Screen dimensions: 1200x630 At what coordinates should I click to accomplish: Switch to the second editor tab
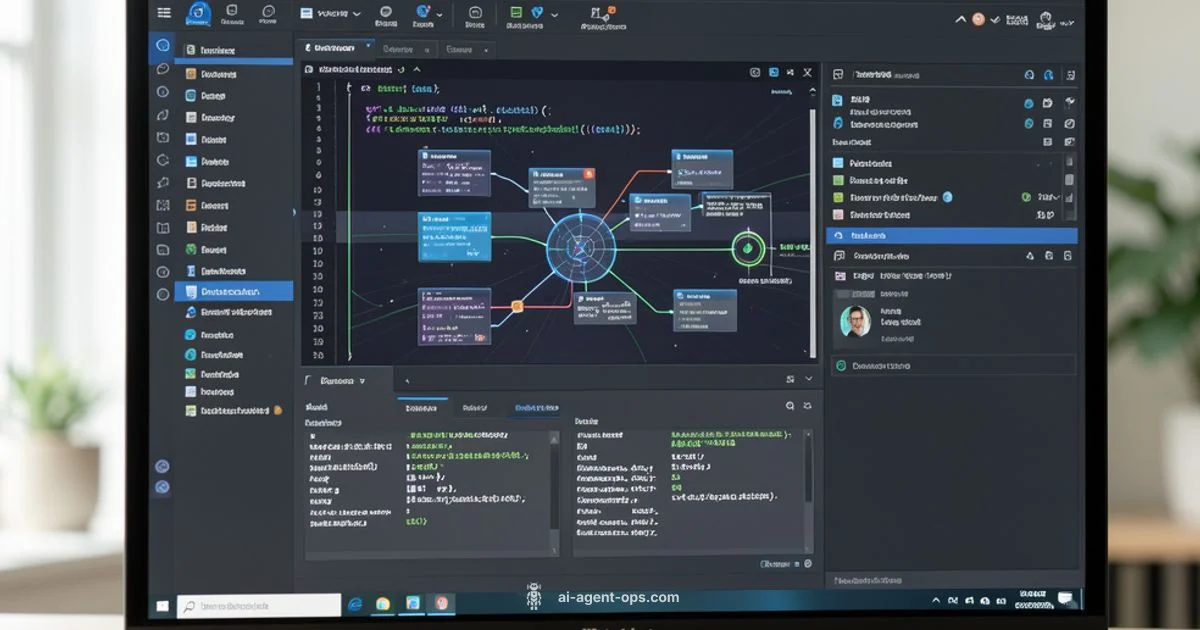tap(405, 48)
